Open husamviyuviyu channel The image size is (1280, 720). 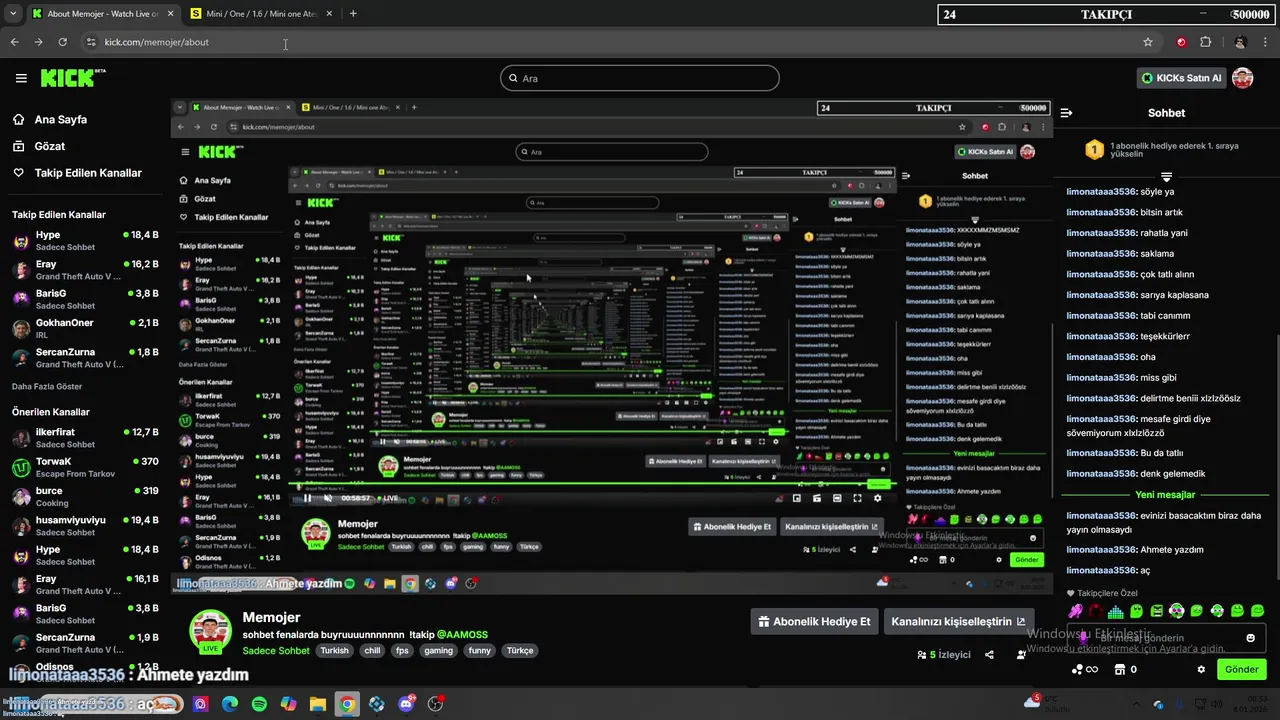coord(85,526)
